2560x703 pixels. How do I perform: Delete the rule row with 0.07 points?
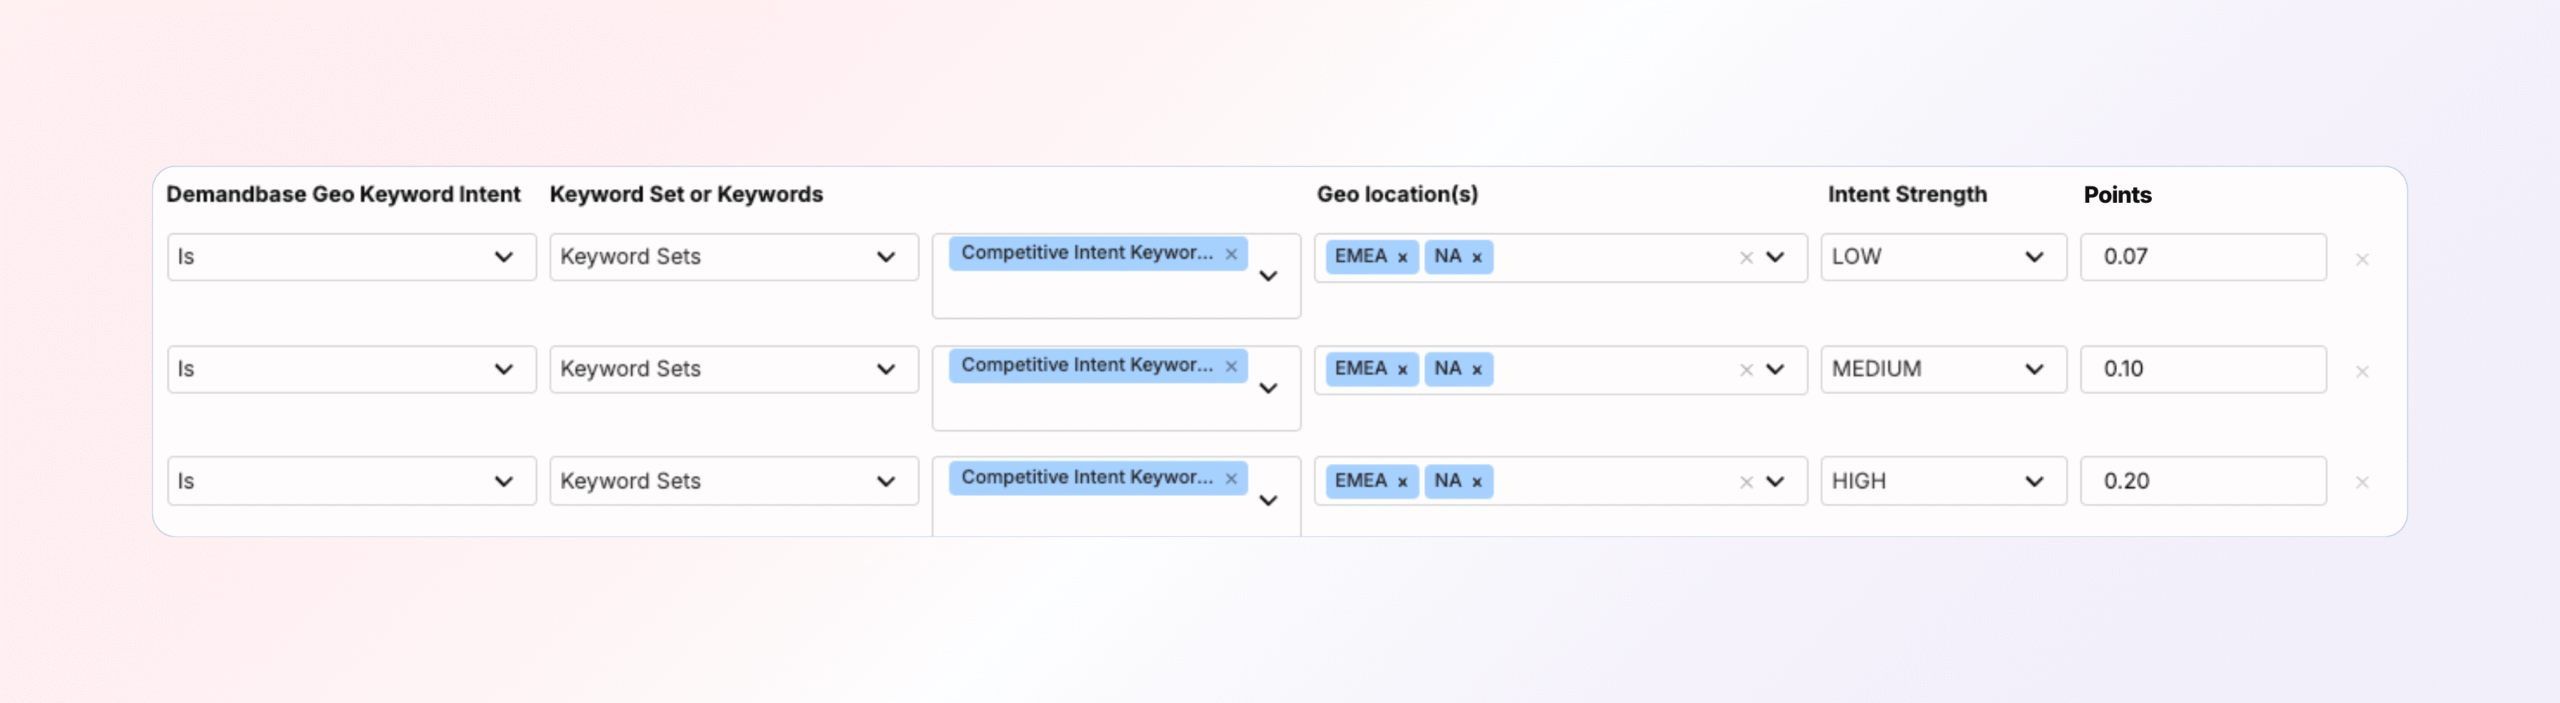pos(2362,260)
